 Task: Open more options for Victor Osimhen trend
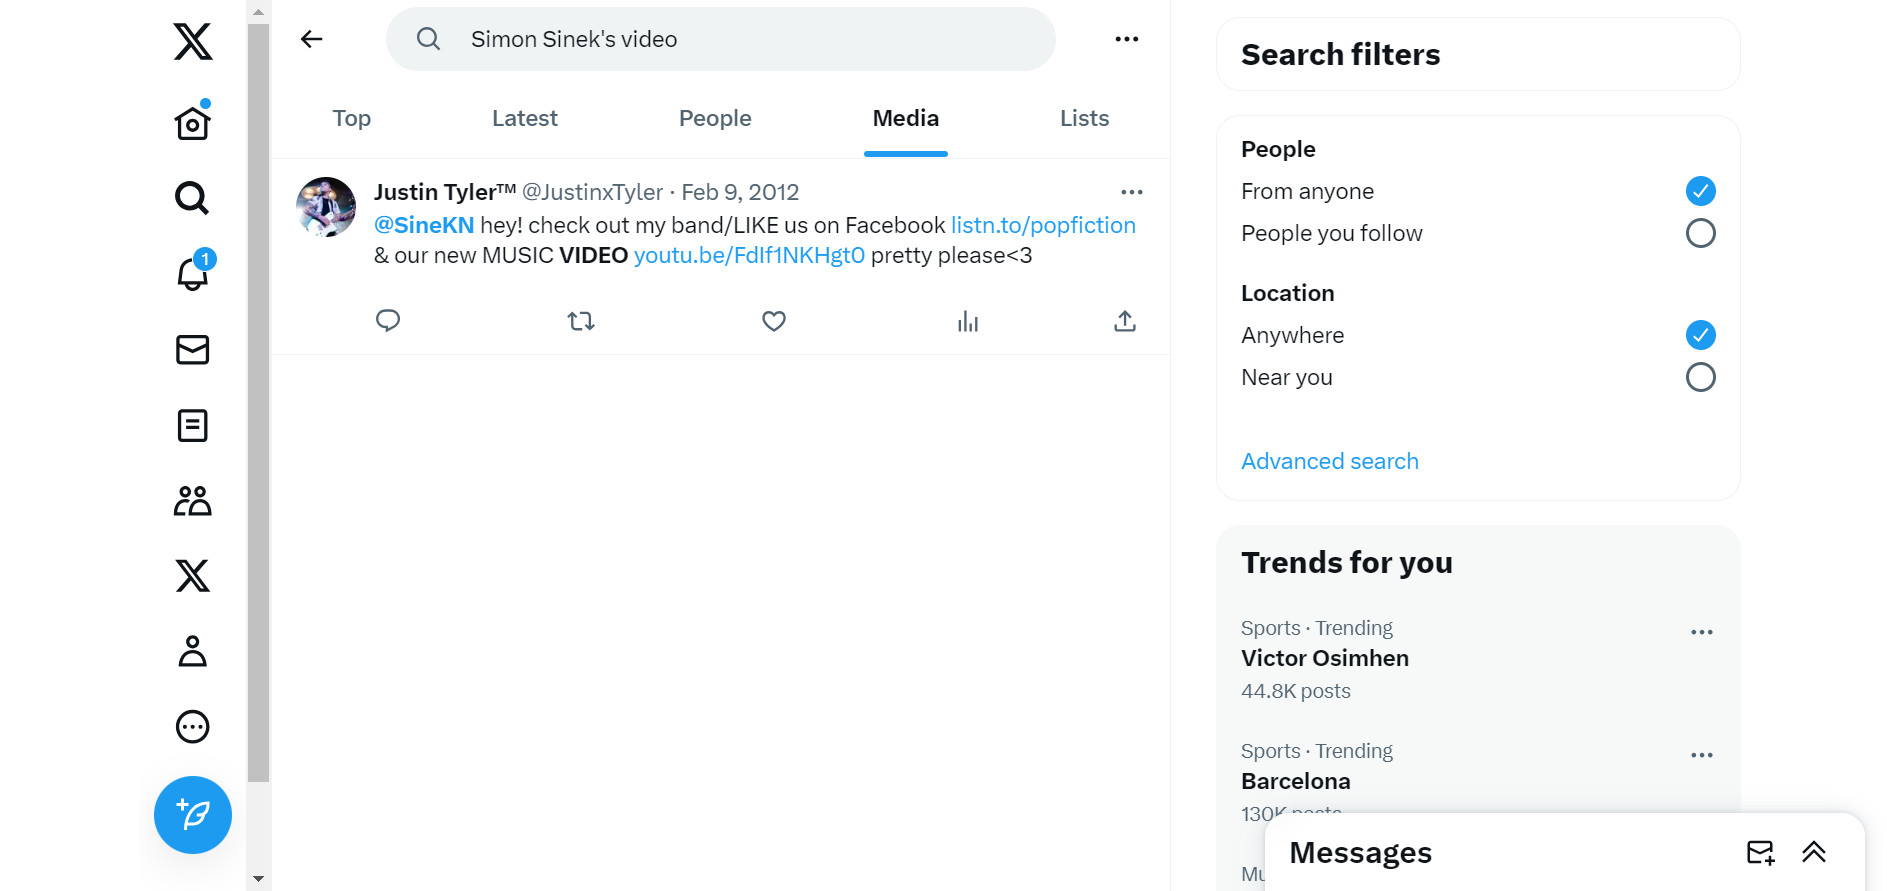[x=1702, y=631]
